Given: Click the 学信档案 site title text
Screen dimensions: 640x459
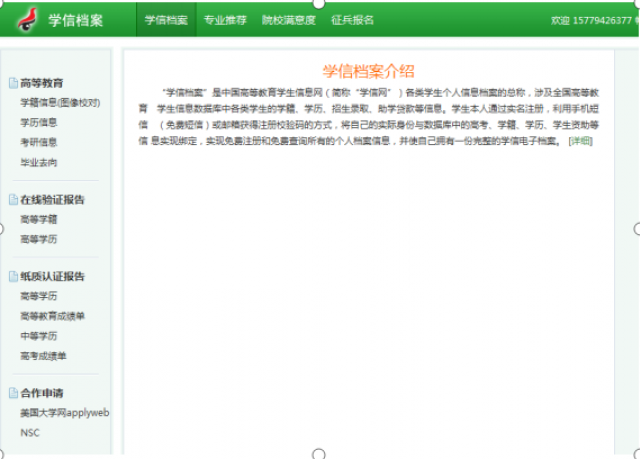Looking at the screenshot, I should 76,20.
